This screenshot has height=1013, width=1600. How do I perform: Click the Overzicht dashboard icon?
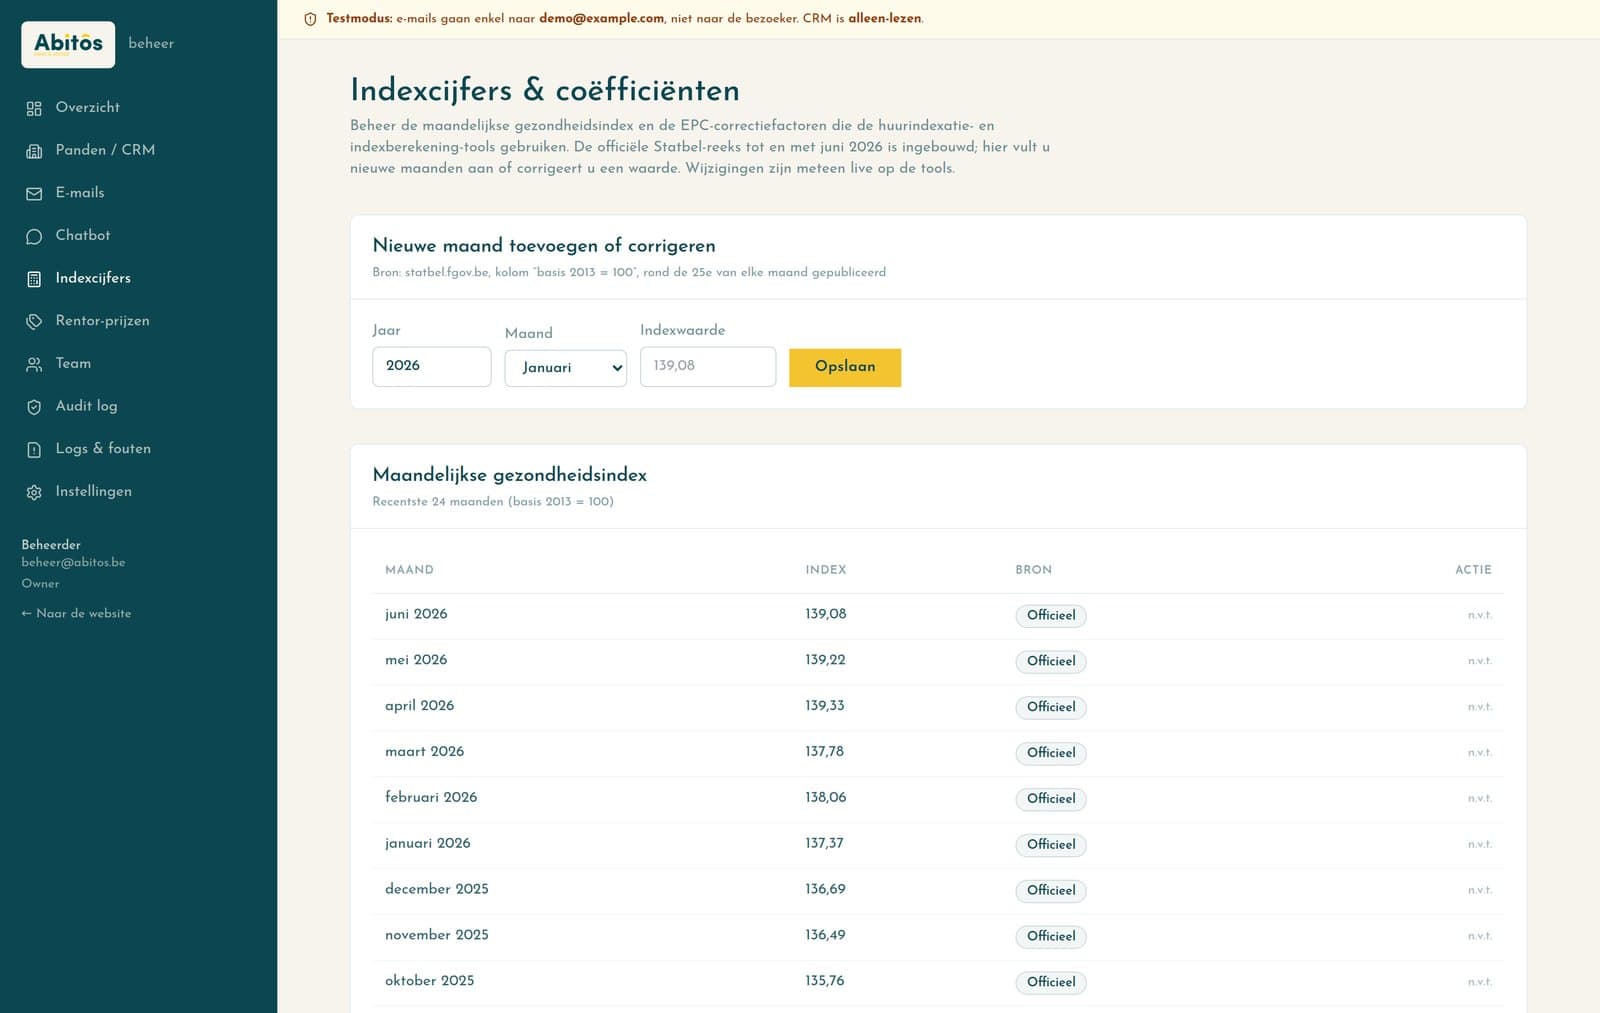point(34,108)
